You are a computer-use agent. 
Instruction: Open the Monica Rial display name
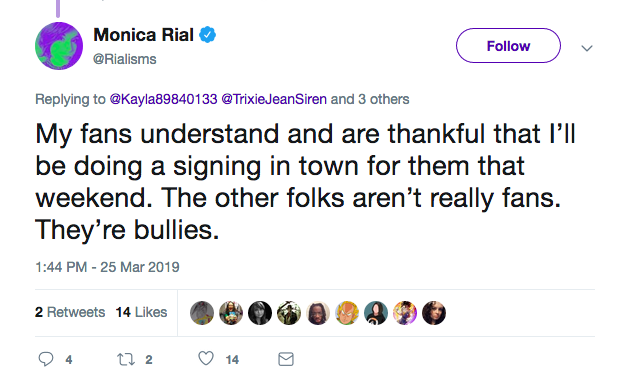click(144, 35)
